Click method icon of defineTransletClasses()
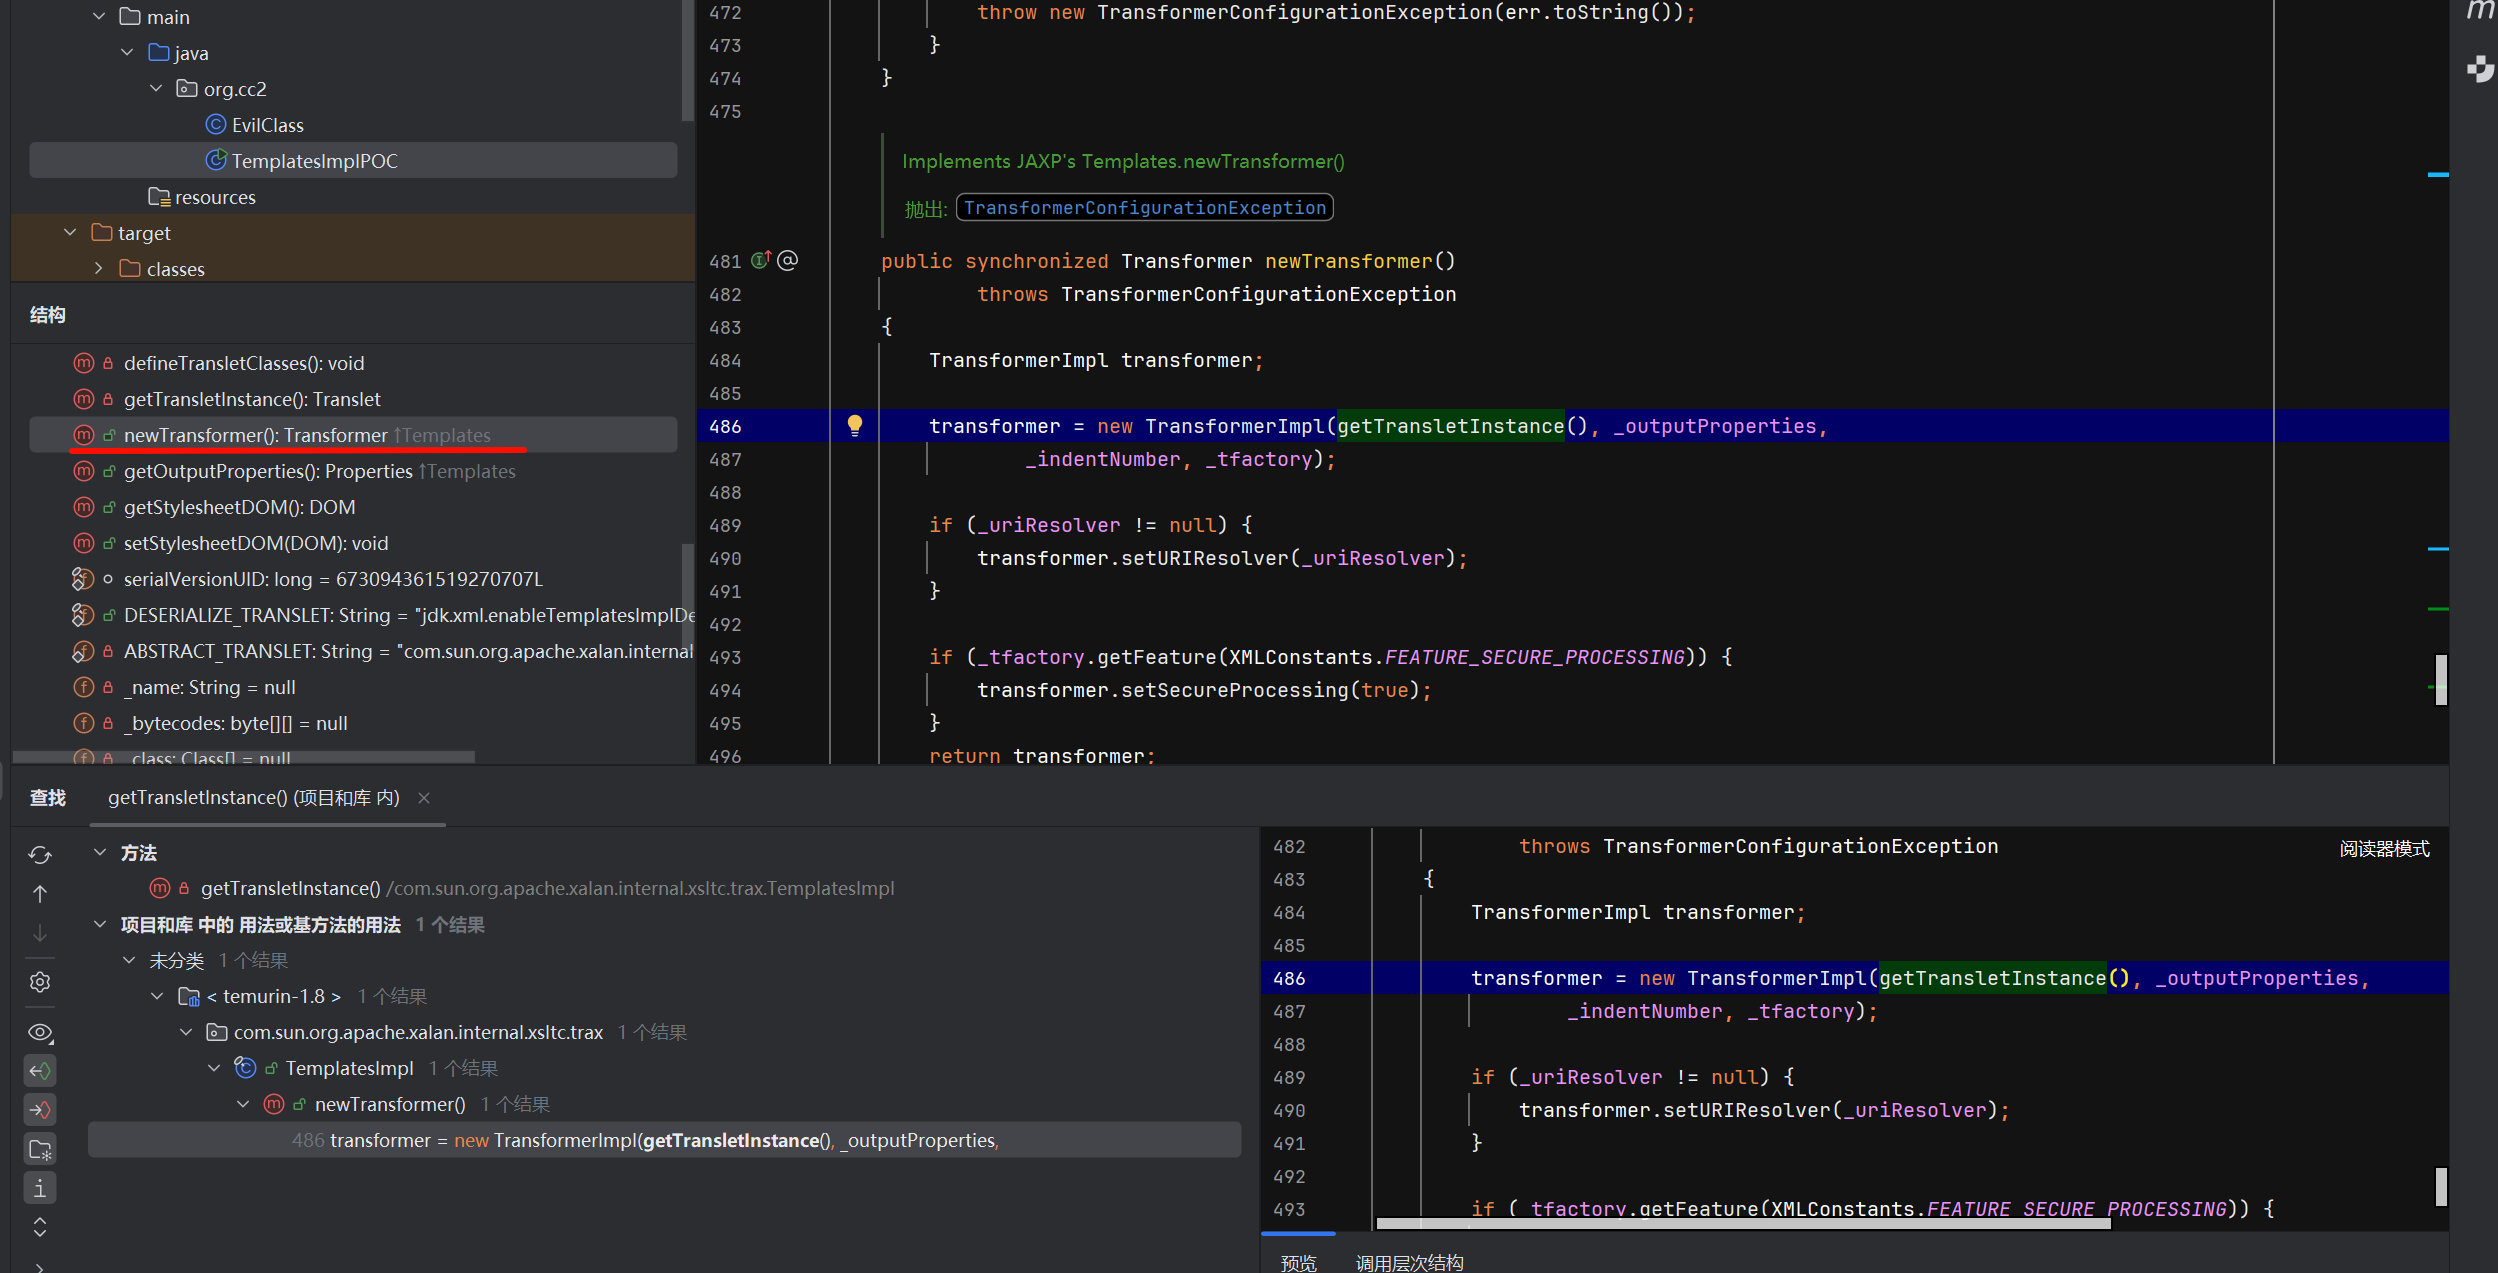Image resolution: width=2498 pixels, height=1273 pixels. (x=84, y=363)
